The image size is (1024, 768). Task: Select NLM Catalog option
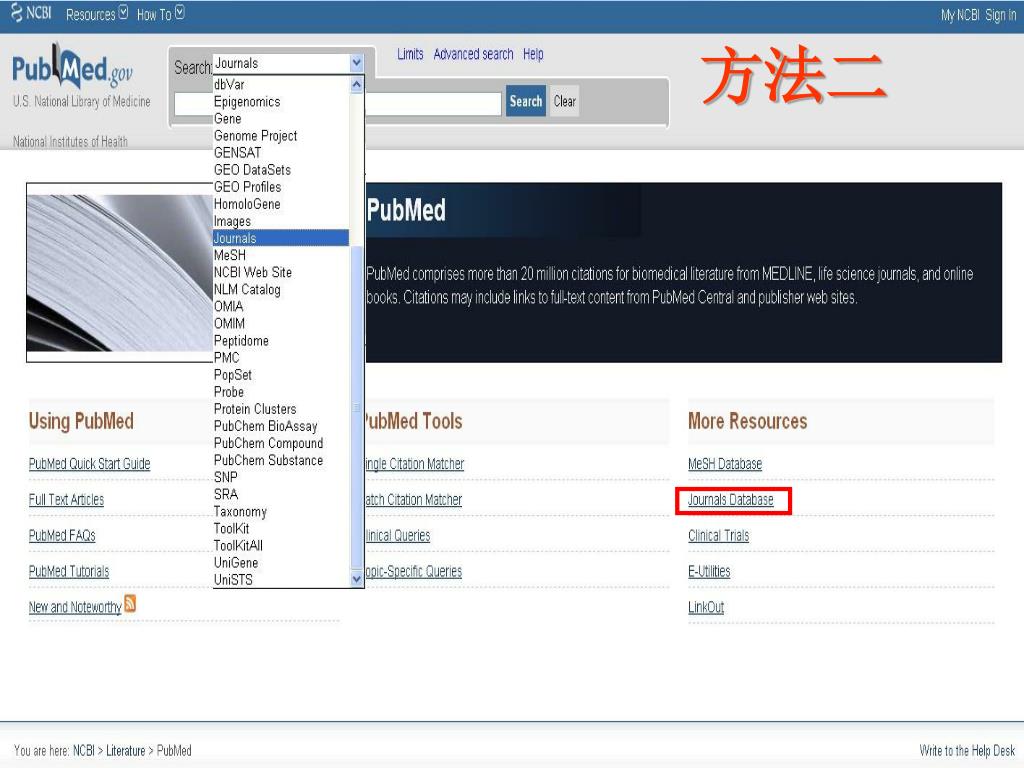tap(281, 289)
